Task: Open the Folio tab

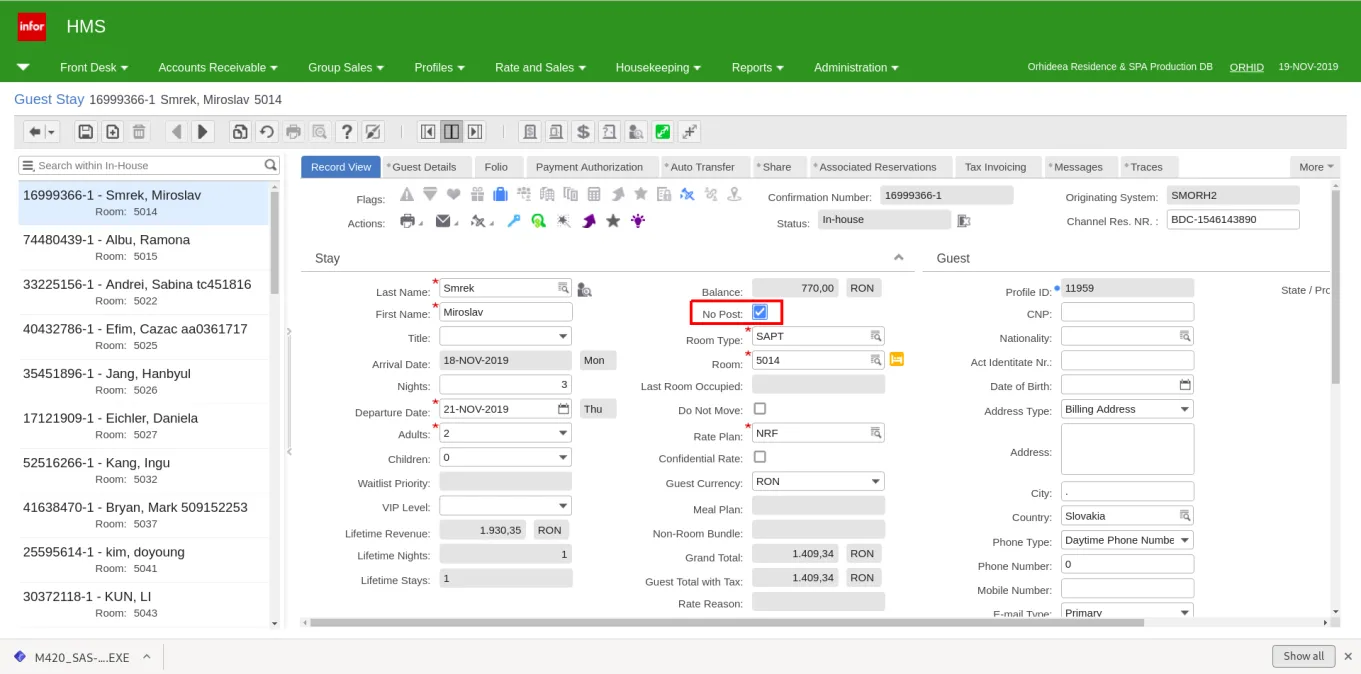Action: pyautogui.click(x=496, y=167)
